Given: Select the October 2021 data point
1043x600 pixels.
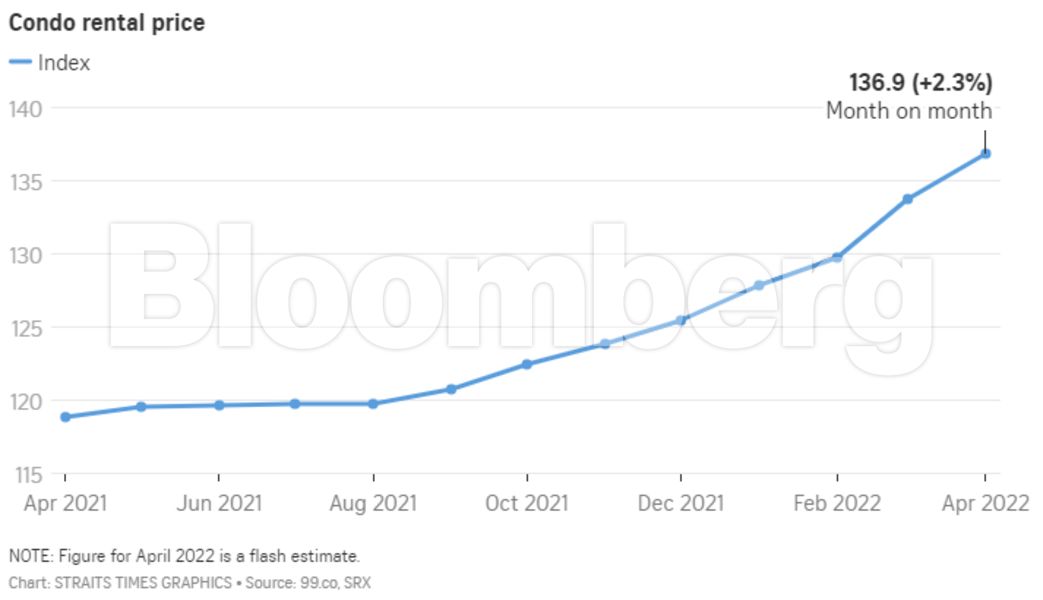Looking at the screenshot, I should point(527,364).
